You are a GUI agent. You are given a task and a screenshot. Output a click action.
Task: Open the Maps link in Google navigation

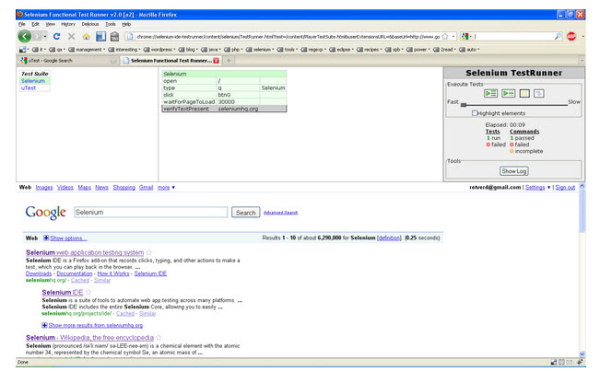click(x=84, y=187)
